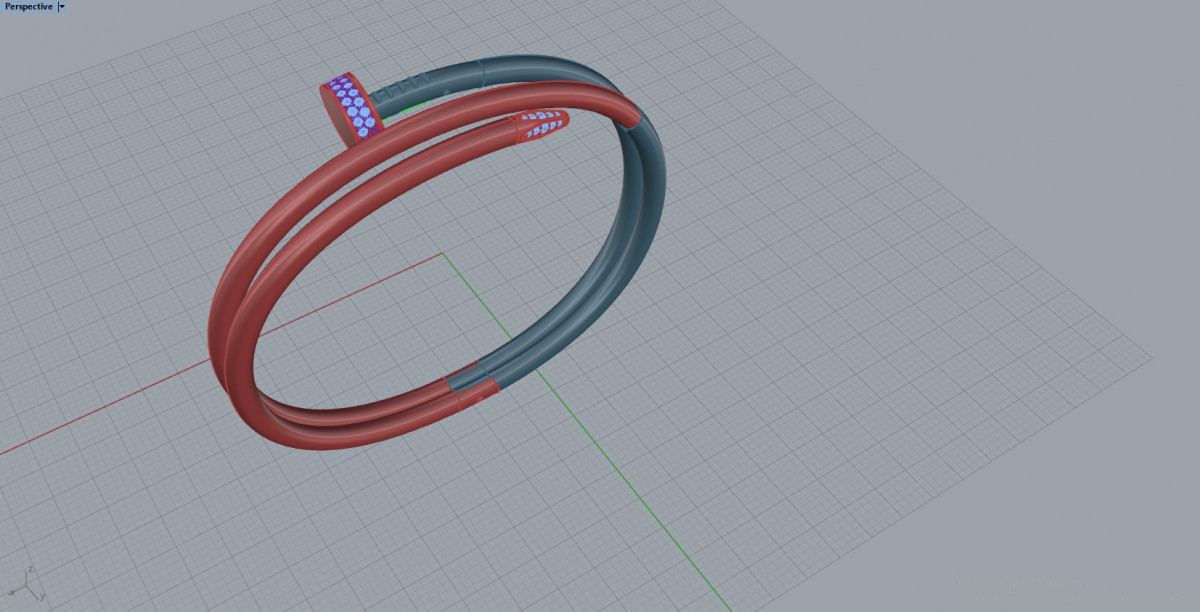Open the Perspective viewport dropdown arrow
This screenshot has height=612, width=1200.
[62, 6]
